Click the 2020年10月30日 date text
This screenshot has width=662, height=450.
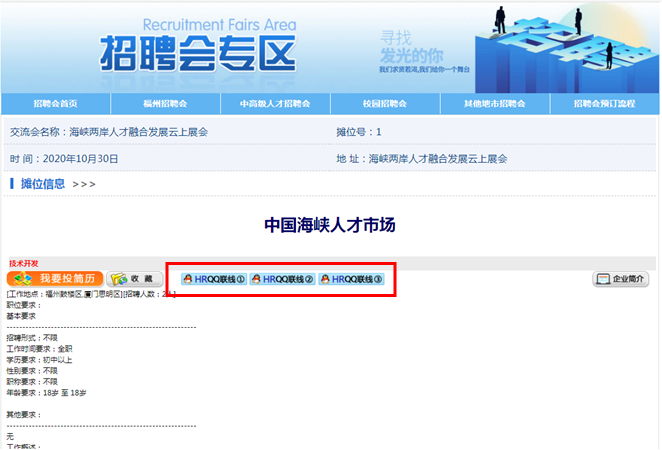pyautogui.click(x=81, y=159)
